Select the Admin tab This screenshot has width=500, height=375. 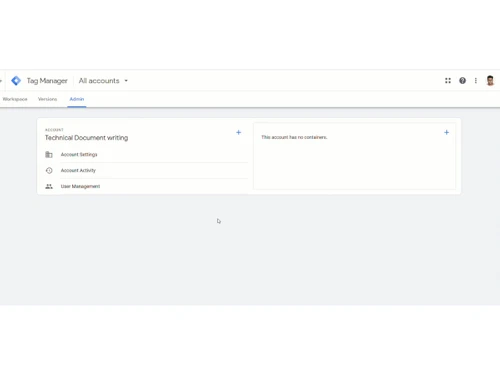click(77, 99)
